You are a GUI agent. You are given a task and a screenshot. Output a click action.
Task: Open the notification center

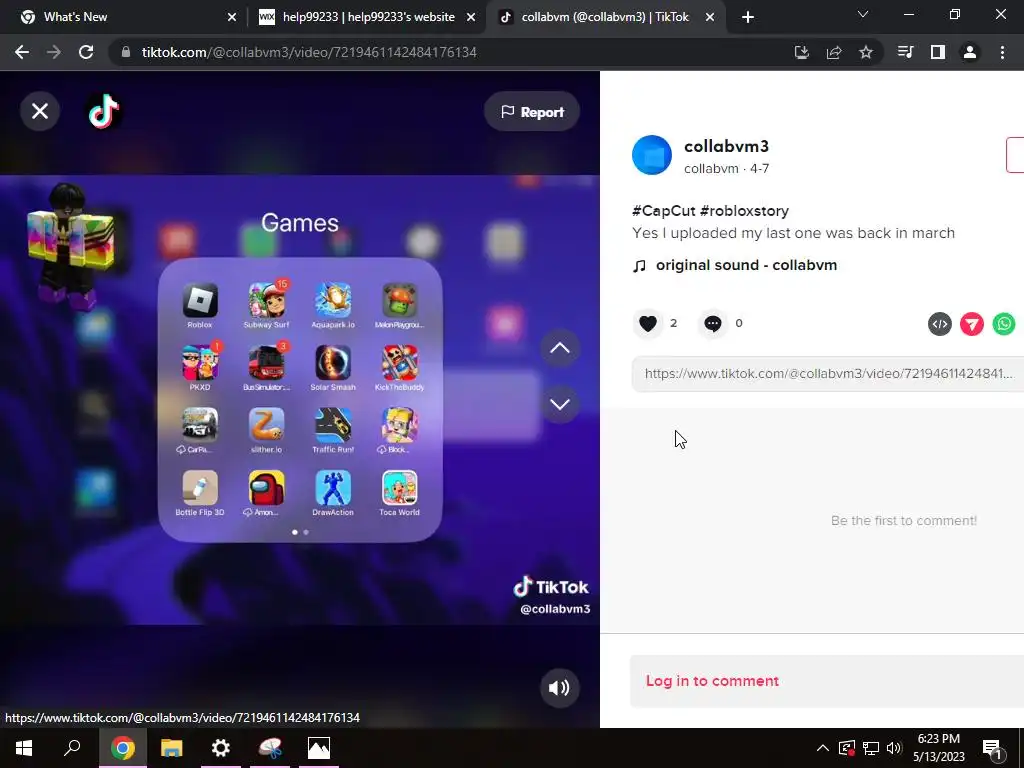pyautogui.click(x=992, y=748)
